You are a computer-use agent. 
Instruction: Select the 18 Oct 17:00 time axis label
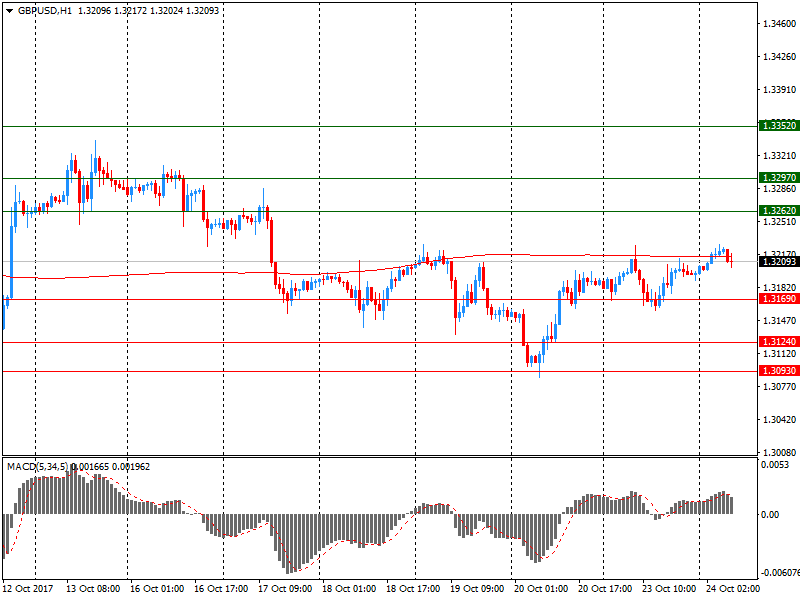coord(413,589)
